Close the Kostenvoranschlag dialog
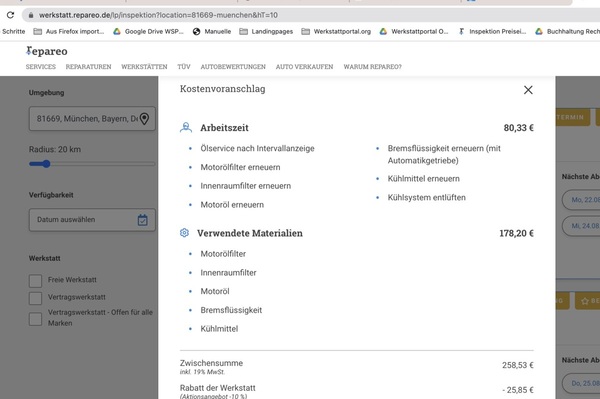This screenshot has height=399, width=600. (528, 90)
